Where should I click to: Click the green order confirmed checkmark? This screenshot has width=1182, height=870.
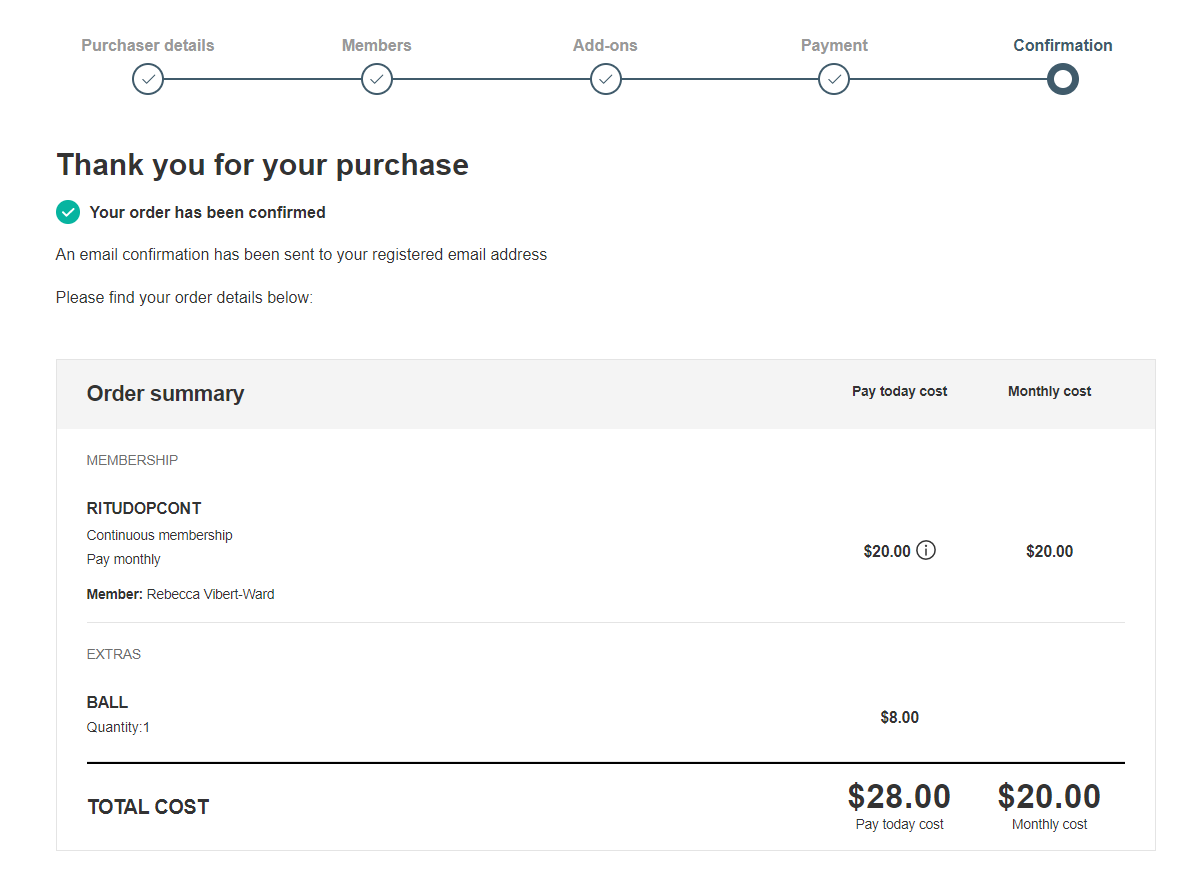point(68,213)
